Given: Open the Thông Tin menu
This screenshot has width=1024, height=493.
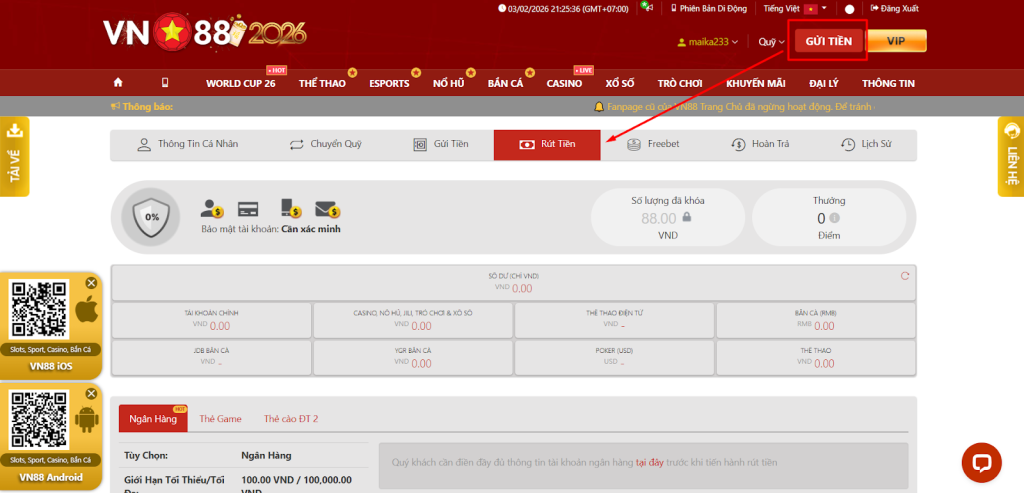Looking at the screenshot, I should 888,84.
